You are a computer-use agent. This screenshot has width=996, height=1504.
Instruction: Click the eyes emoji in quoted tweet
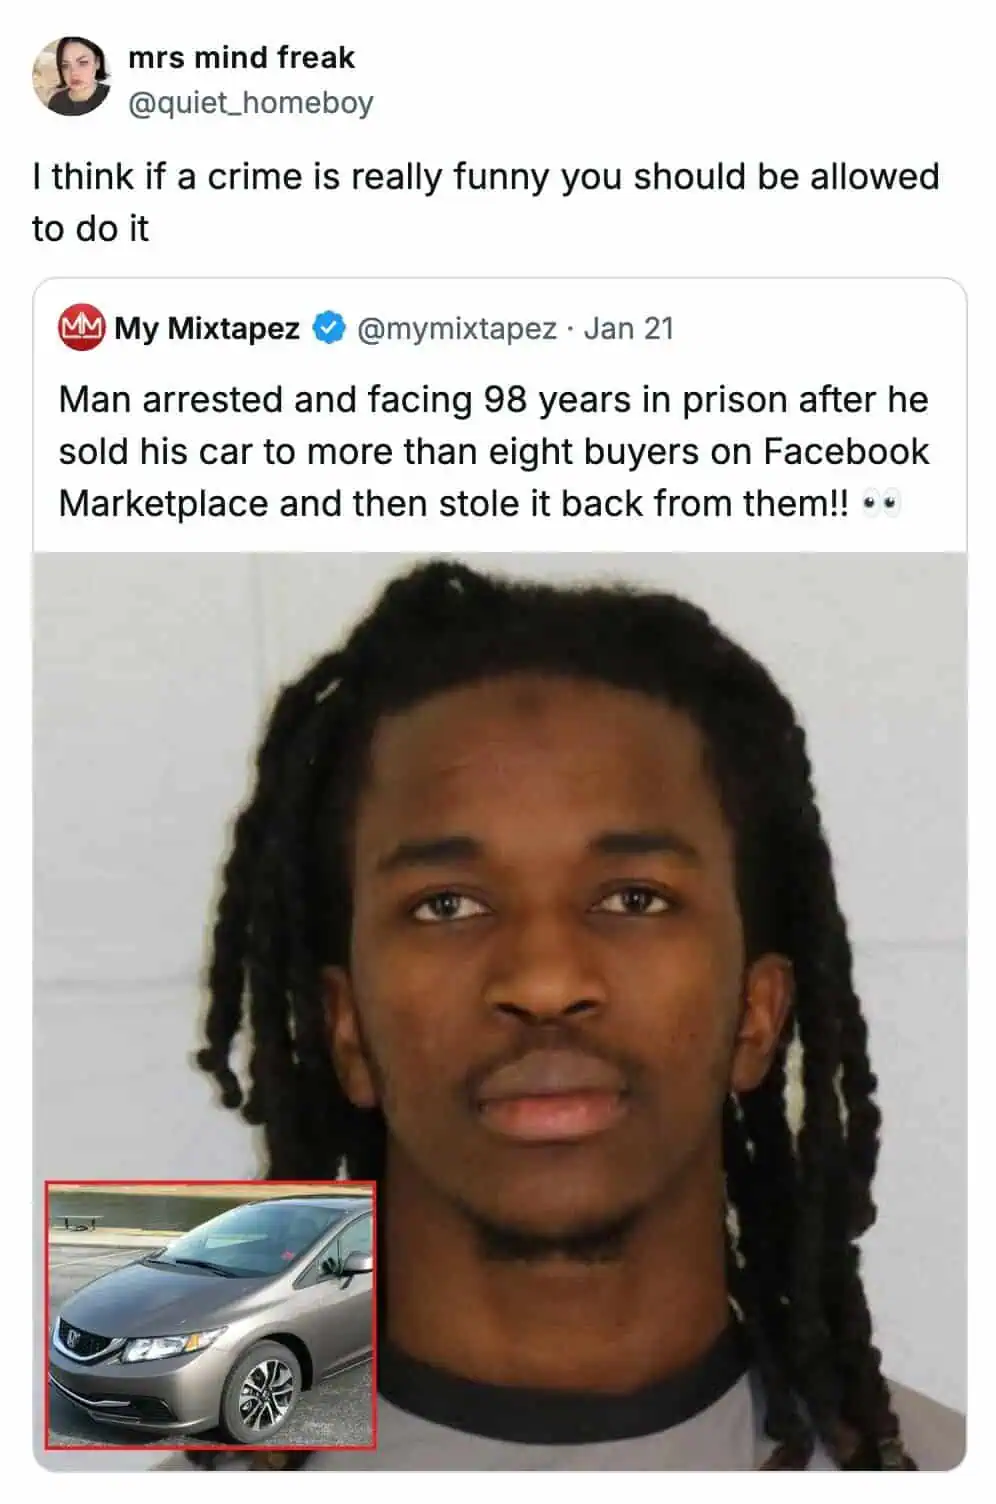(x=881, y=505)
